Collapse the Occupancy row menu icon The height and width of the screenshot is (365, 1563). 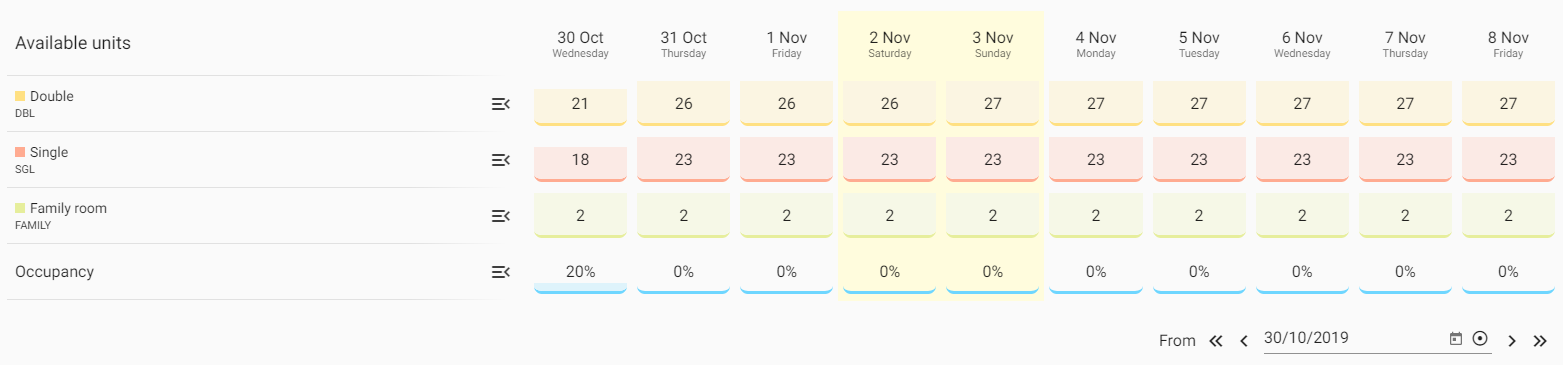pyautogui.click(x=501, y=272)
